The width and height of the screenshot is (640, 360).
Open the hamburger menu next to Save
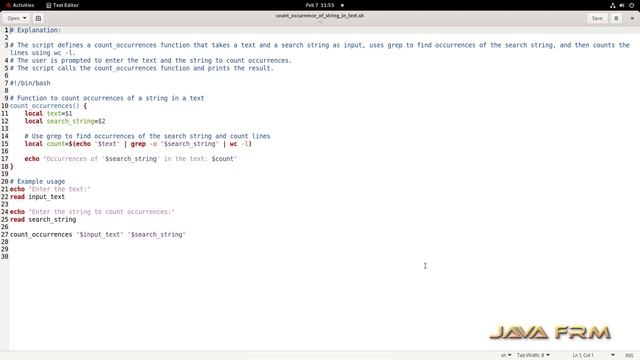point(616,18)
